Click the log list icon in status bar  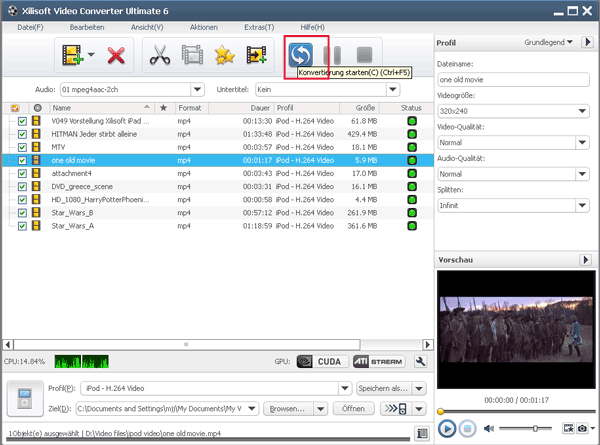click(x=422, y=433)
